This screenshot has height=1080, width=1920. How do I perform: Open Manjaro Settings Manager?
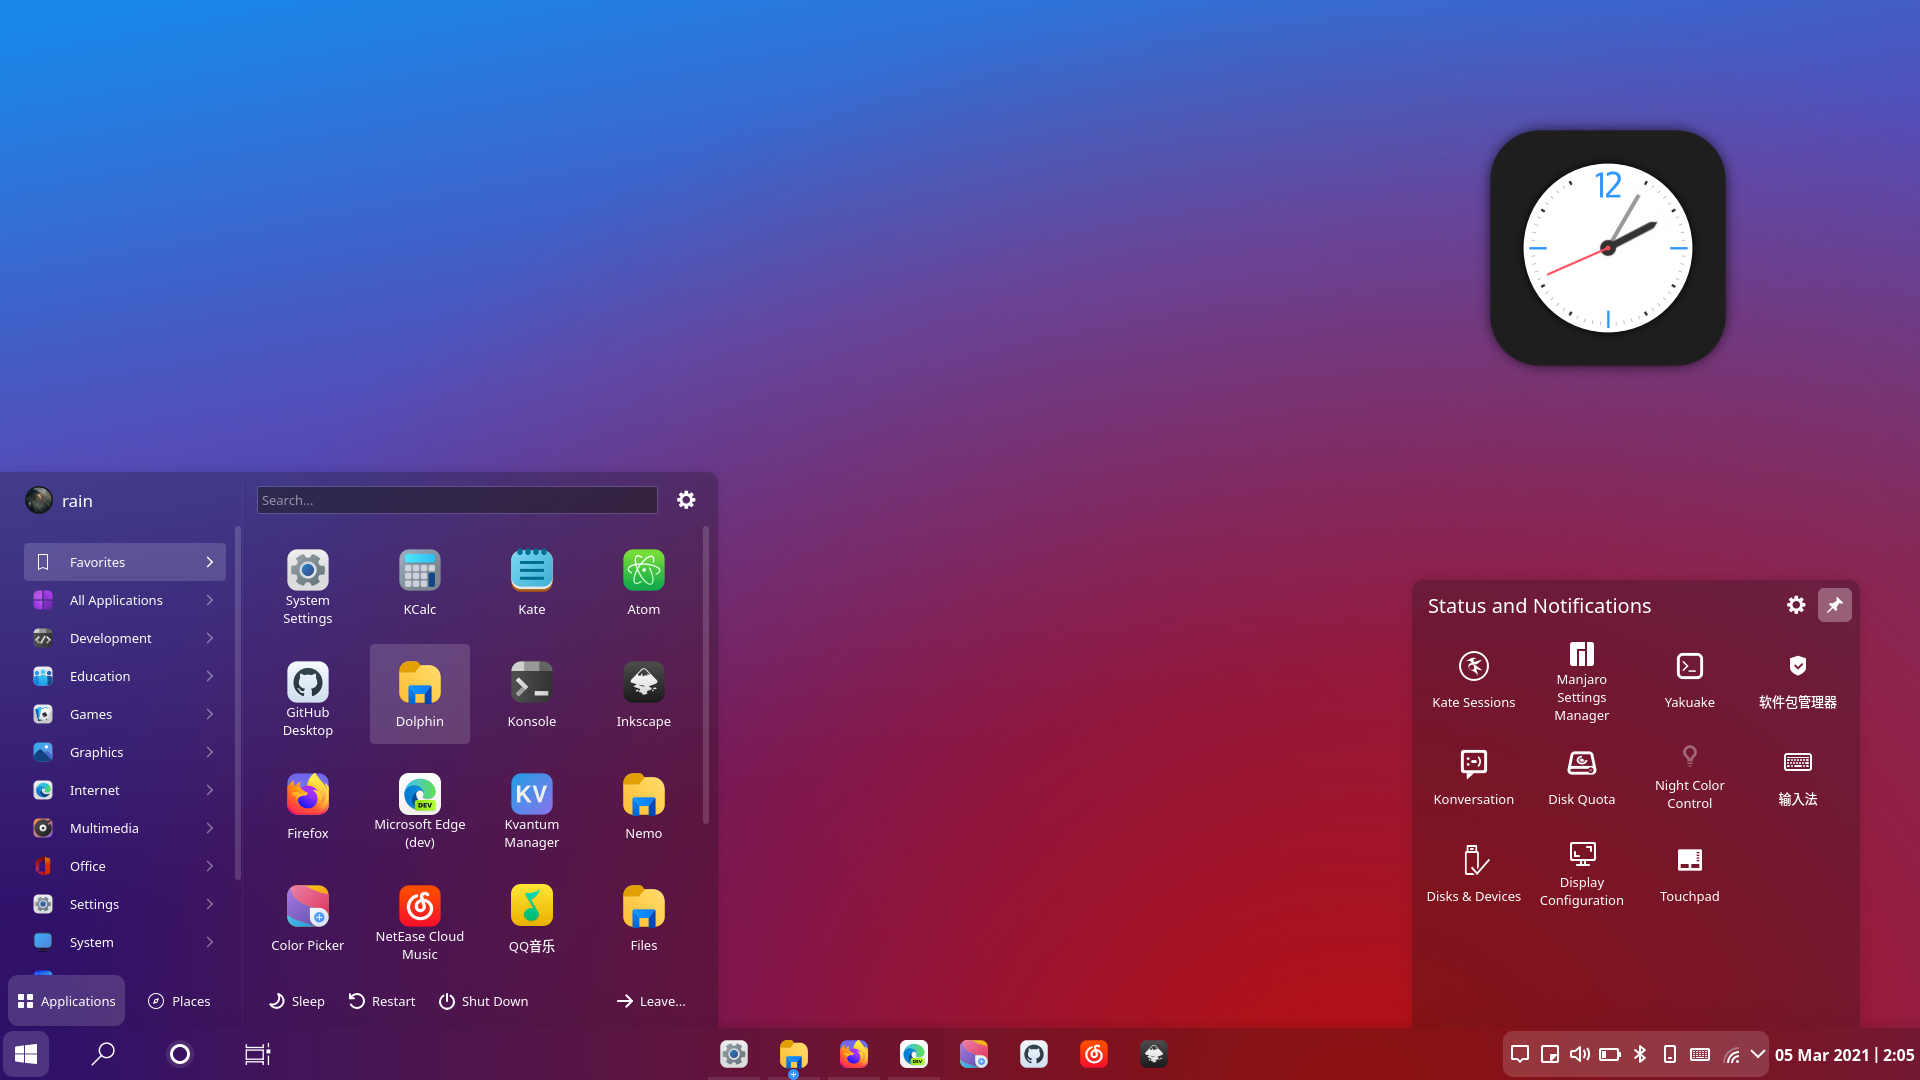(1581, 680)
